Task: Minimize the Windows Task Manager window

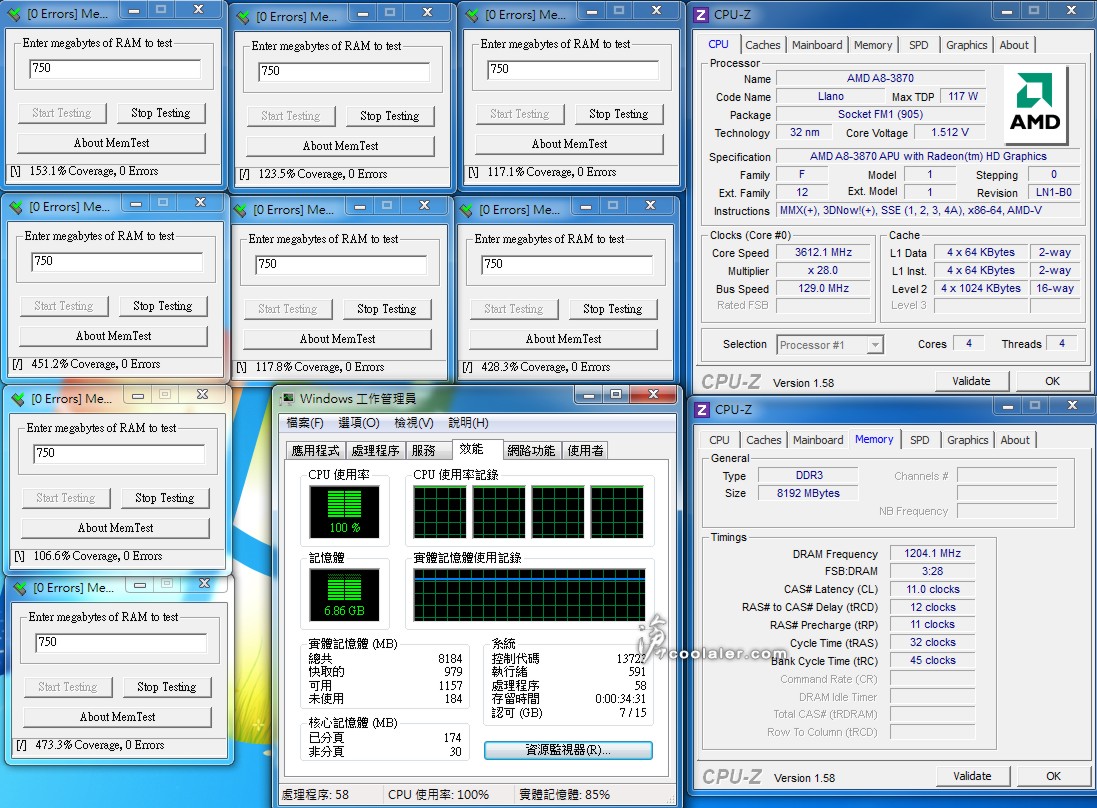Action: click(x=589, y=395)
